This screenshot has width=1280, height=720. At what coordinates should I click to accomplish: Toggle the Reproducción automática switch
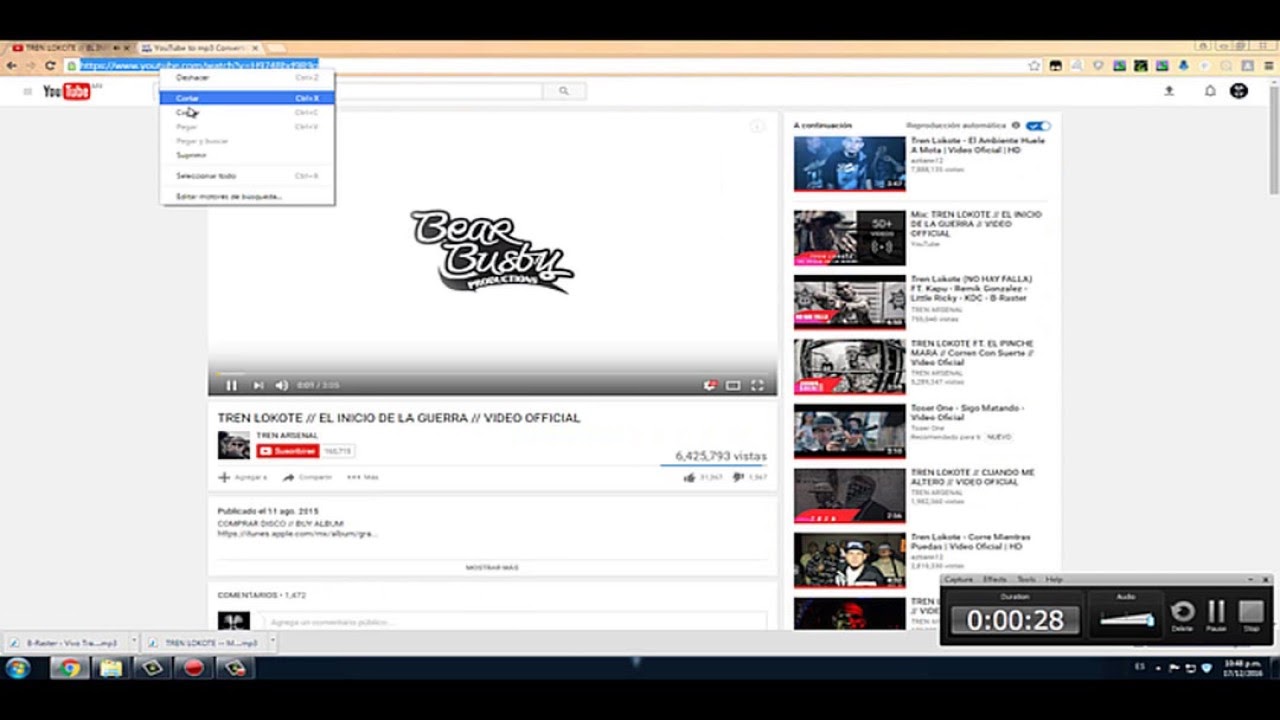(x=1039, y=126)
